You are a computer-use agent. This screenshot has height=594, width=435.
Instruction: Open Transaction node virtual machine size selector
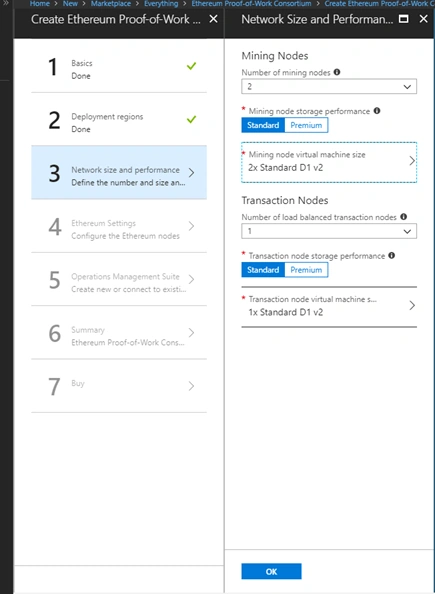[329, 307]
